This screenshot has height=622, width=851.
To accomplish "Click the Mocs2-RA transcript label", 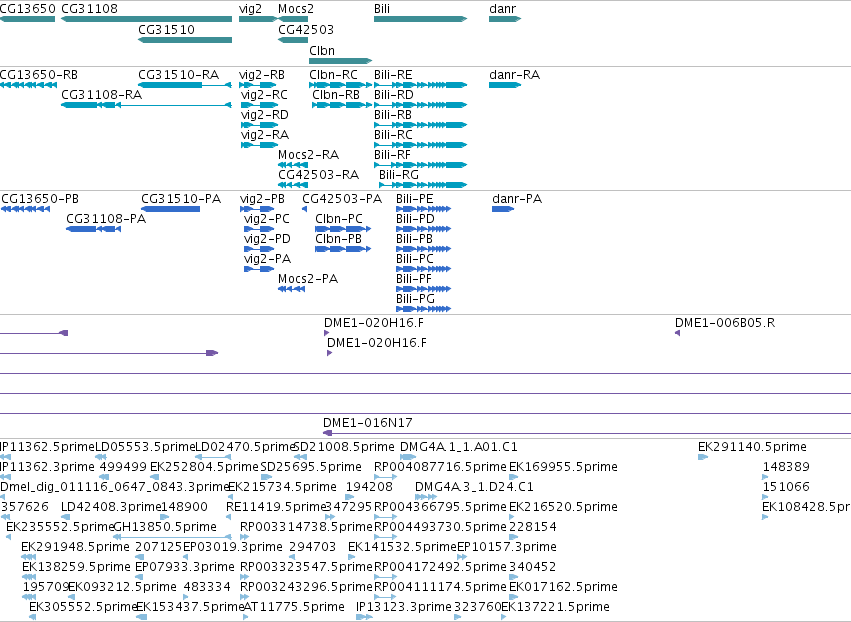I will pyautogui.click(x=308, y=155).
